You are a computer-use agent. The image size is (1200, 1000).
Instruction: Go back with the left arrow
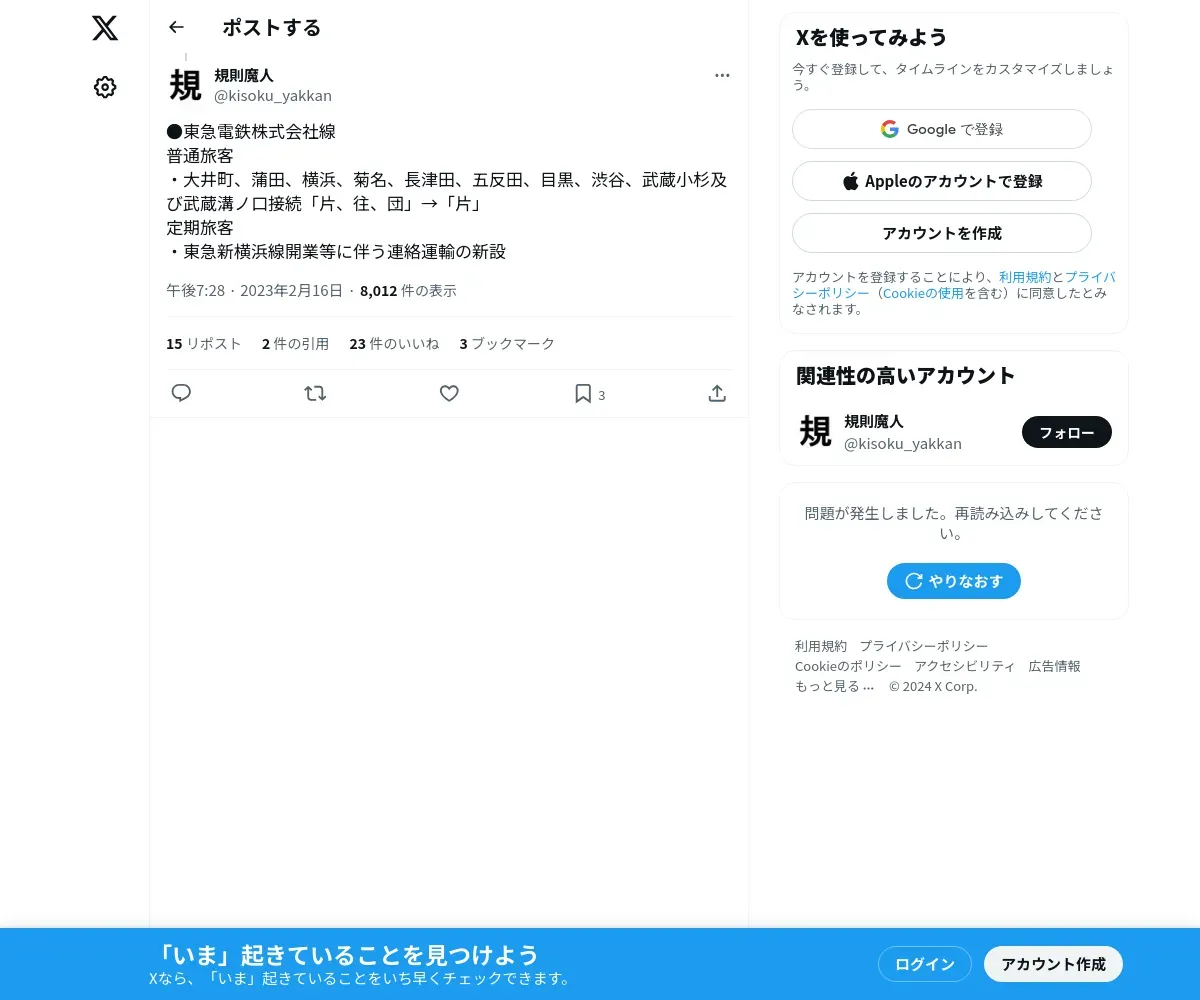(x=177, y=27)
